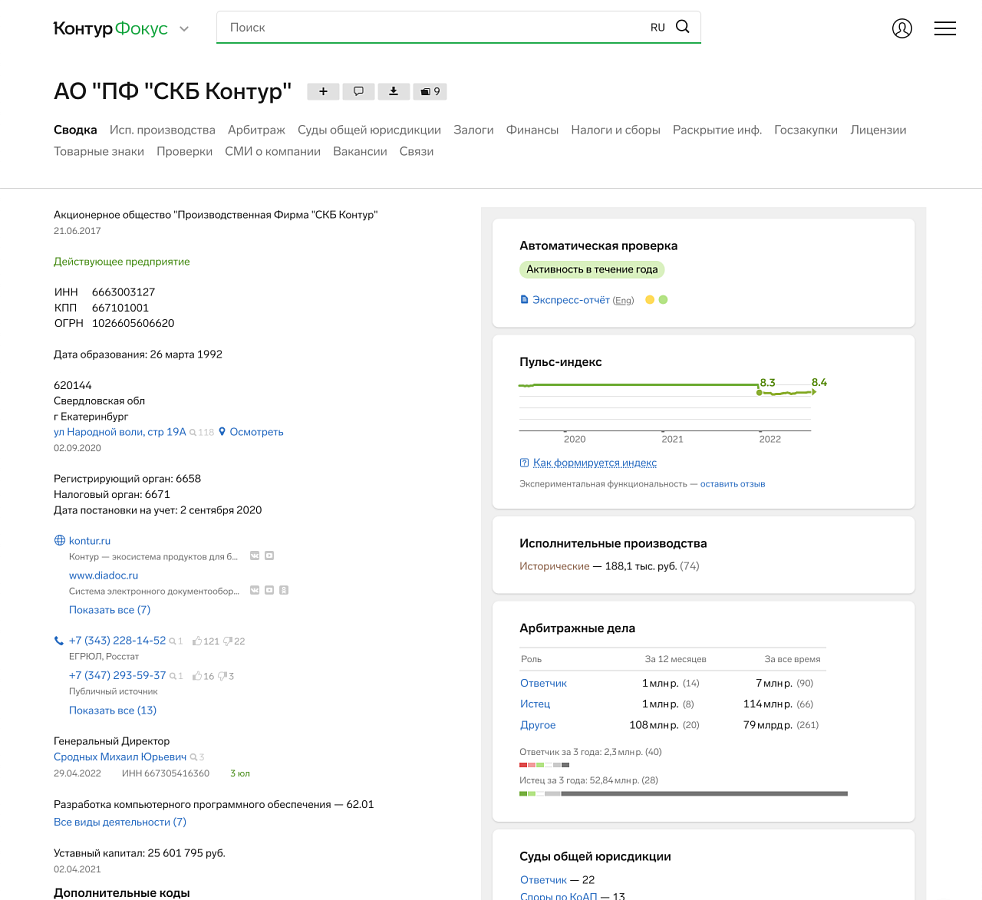
Task: Click thumbs-up icon for +7 (347) 293-59-37
Action: click(197, 676)
